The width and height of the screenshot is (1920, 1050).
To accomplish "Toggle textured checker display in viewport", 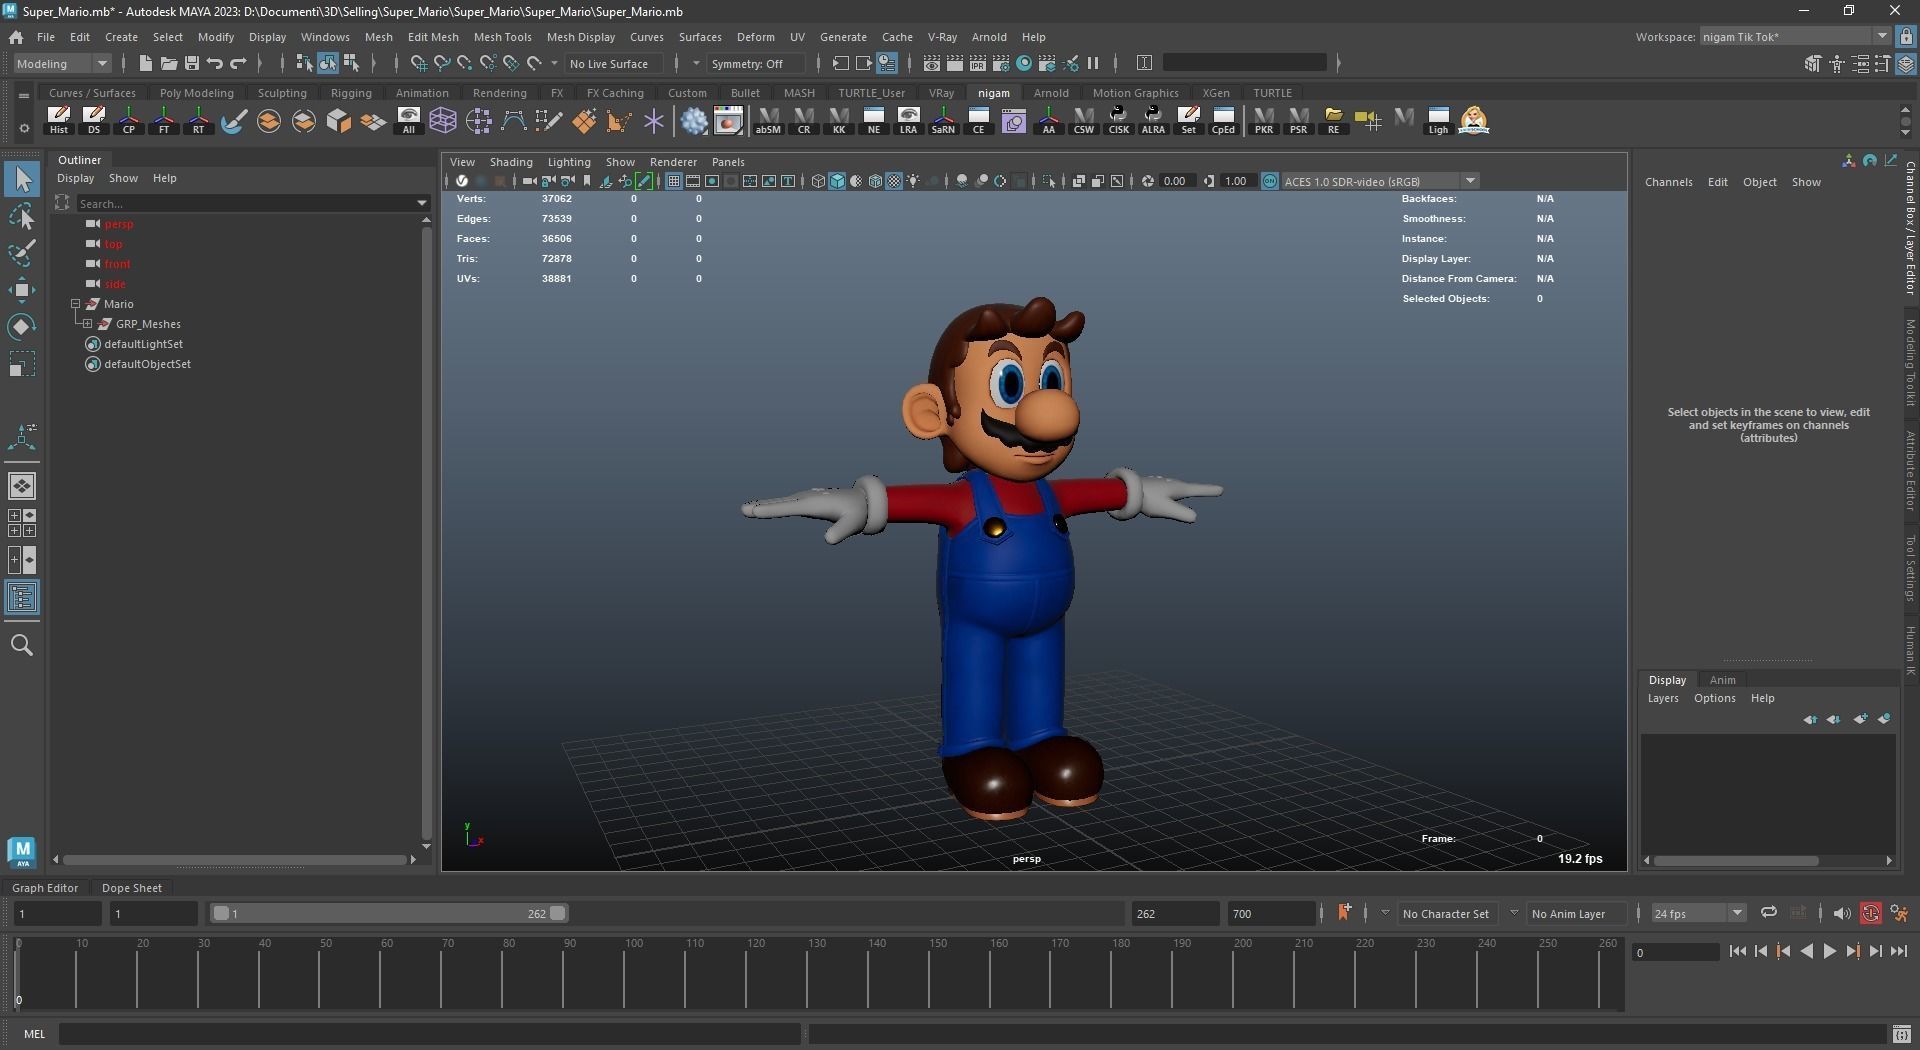I will pyautogui.click(x=894, y=181).
